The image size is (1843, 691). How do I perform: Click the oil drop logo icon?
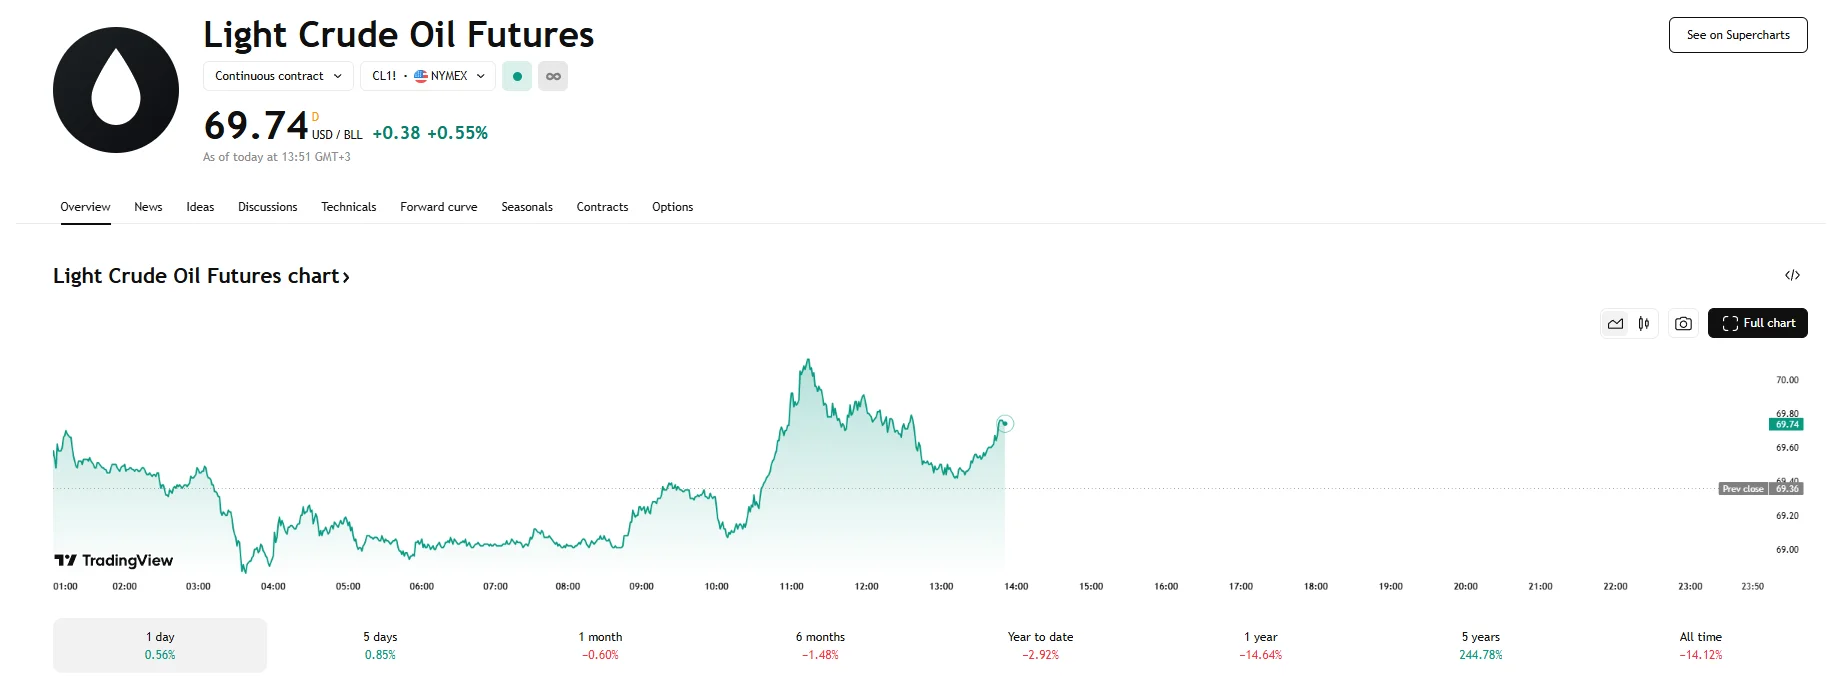click(116, 90)
